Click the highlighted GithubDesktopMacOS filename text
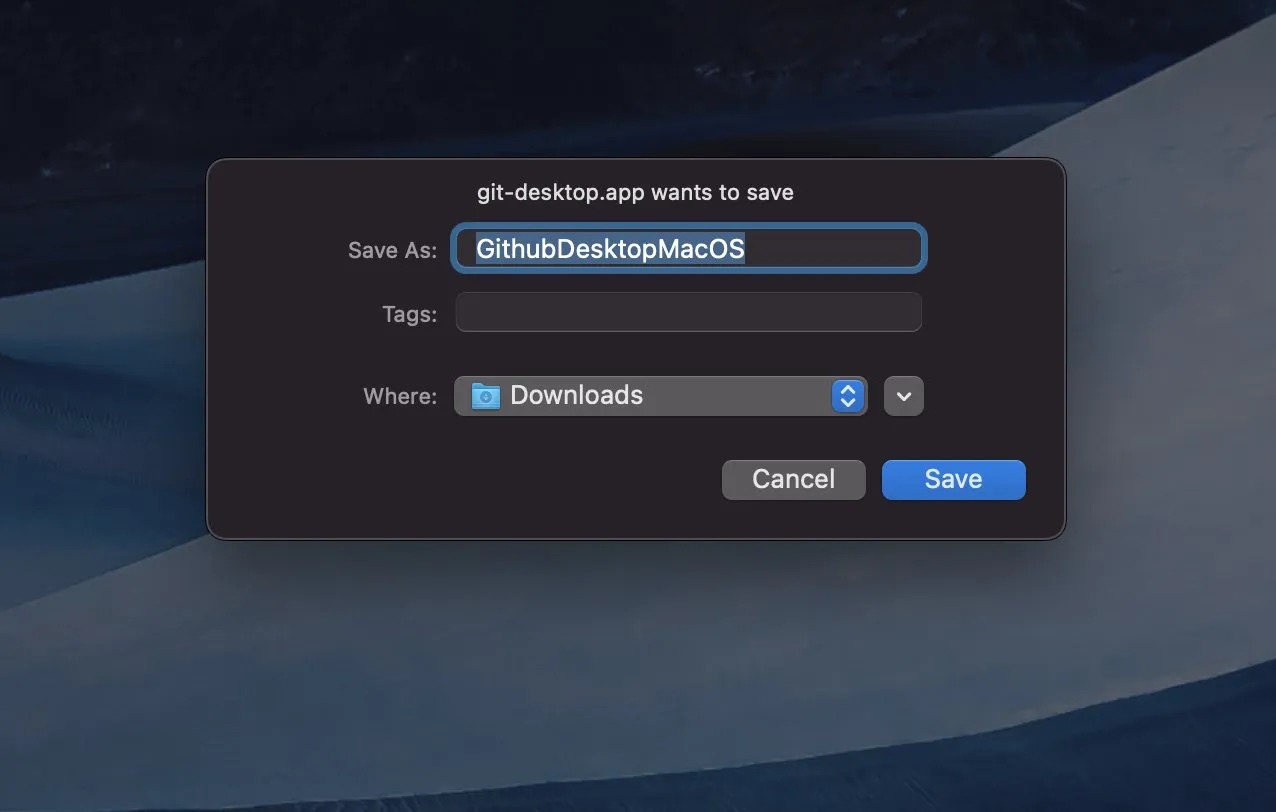 (610, 249)
